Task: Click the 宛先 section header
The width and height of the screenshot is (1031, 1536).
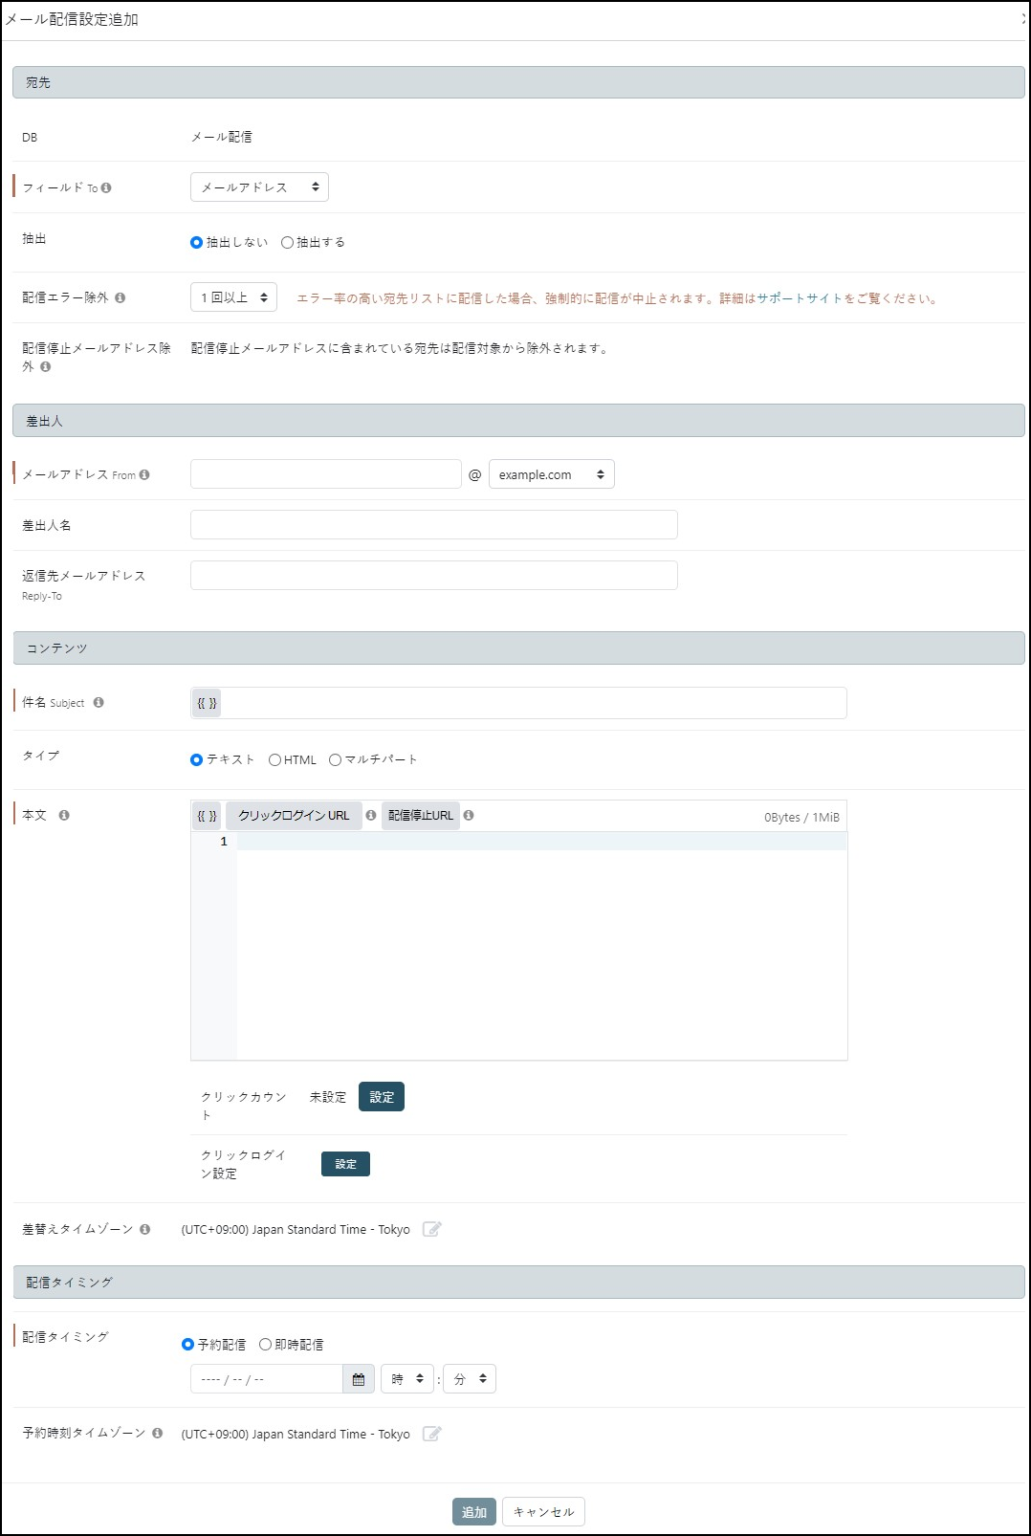Action: (x=519, y=82)
